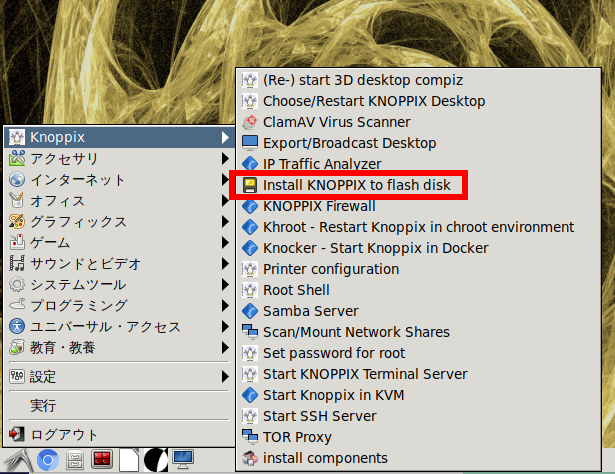Click the Chromium browser icon in taskbar
The height and width of the screenshot is (474, 615).
point(46,460)
